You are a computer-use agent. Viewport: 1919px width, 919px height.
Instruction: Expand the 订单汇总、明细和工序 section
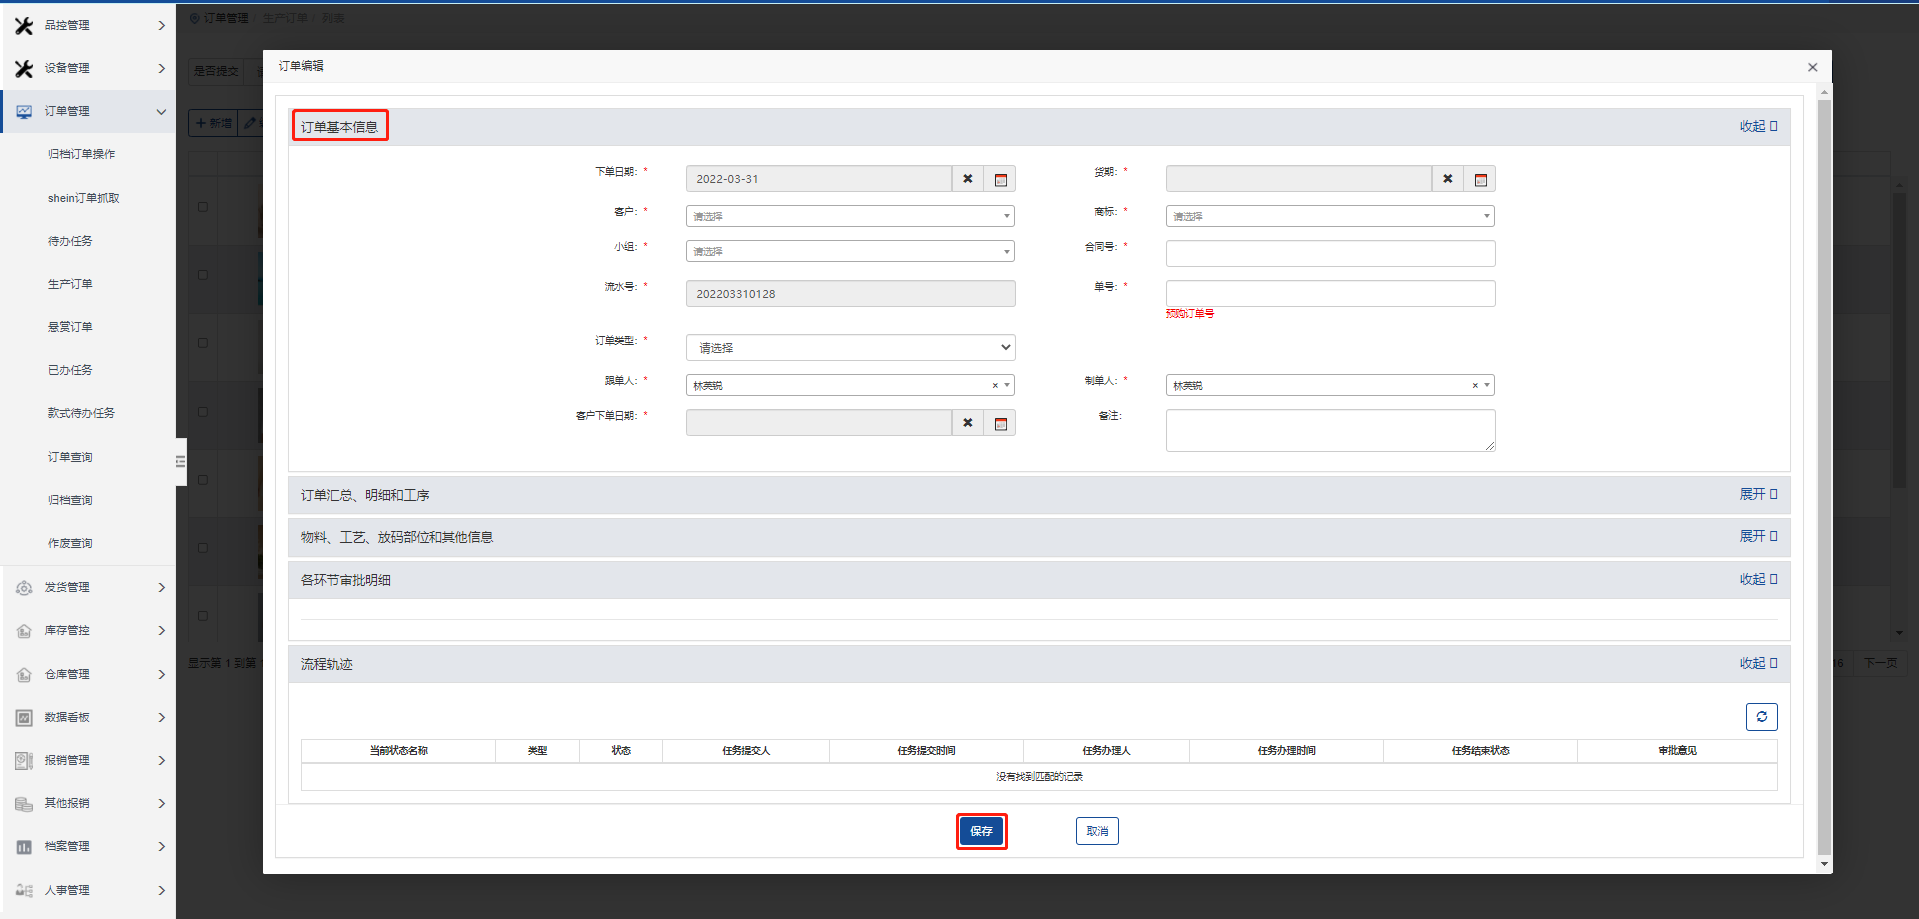point(1757,495)
